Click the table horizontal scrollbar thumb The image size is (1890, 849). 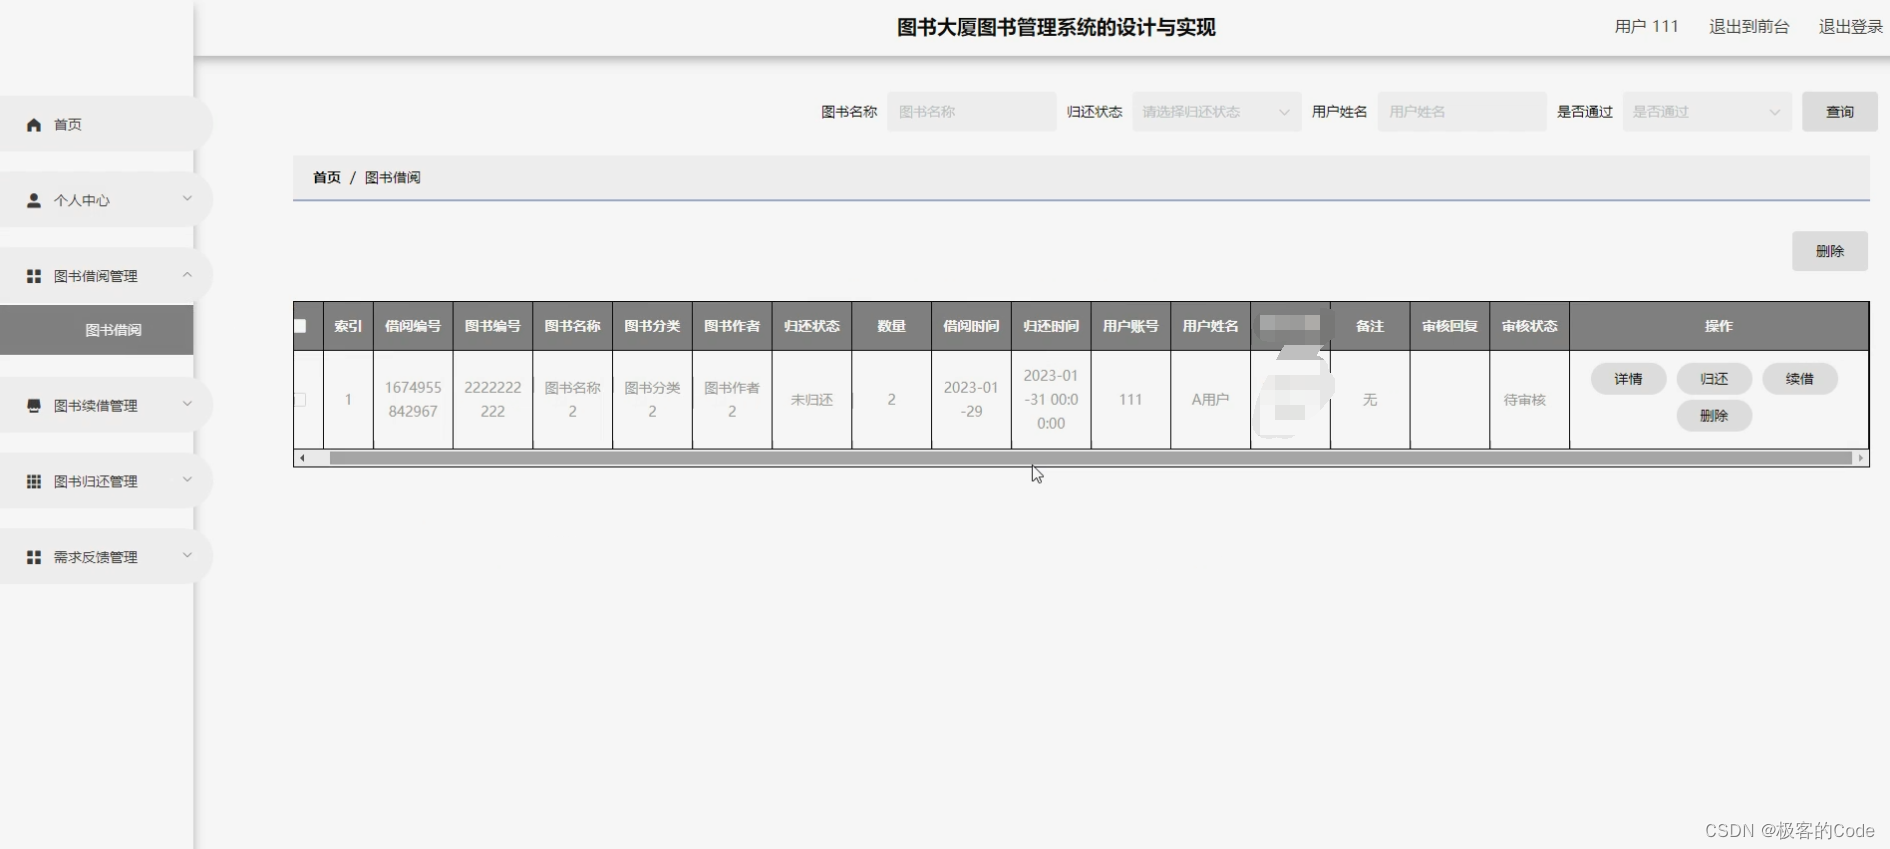coord(1090,458)
